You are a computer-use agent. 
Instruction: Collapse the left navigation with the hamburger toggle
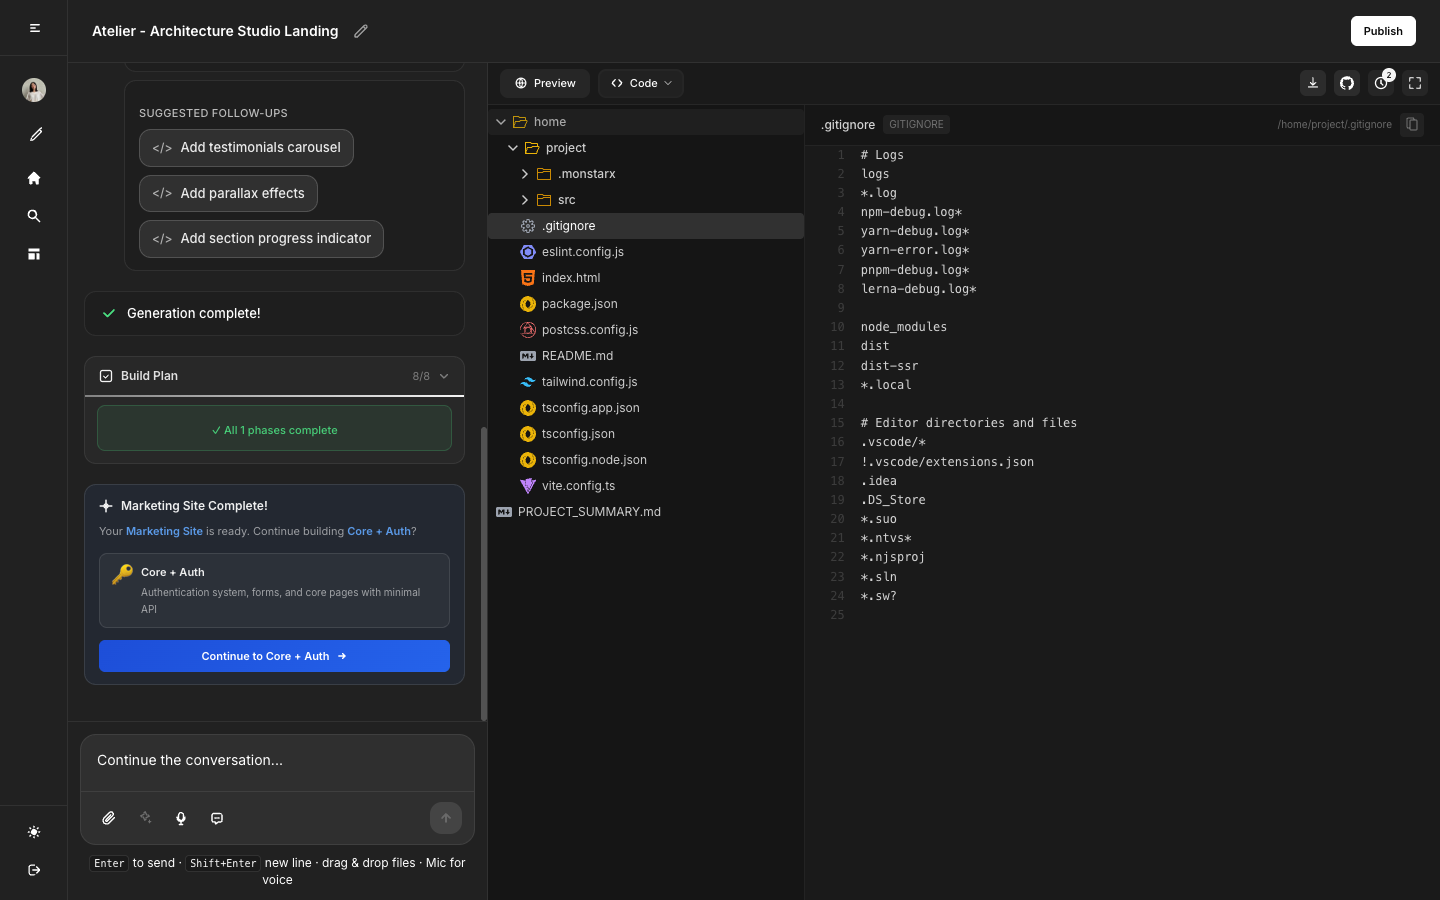[x=33, y=28]
